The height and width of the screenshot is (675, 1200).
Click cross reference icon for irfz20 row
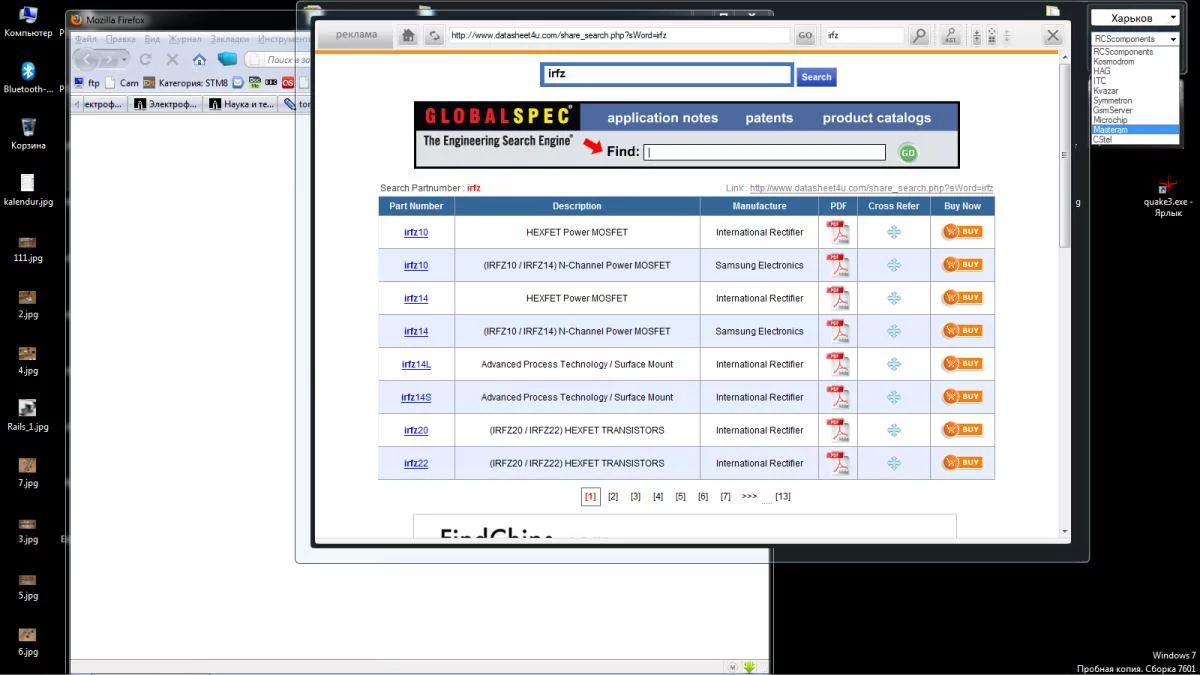[894, 430]
